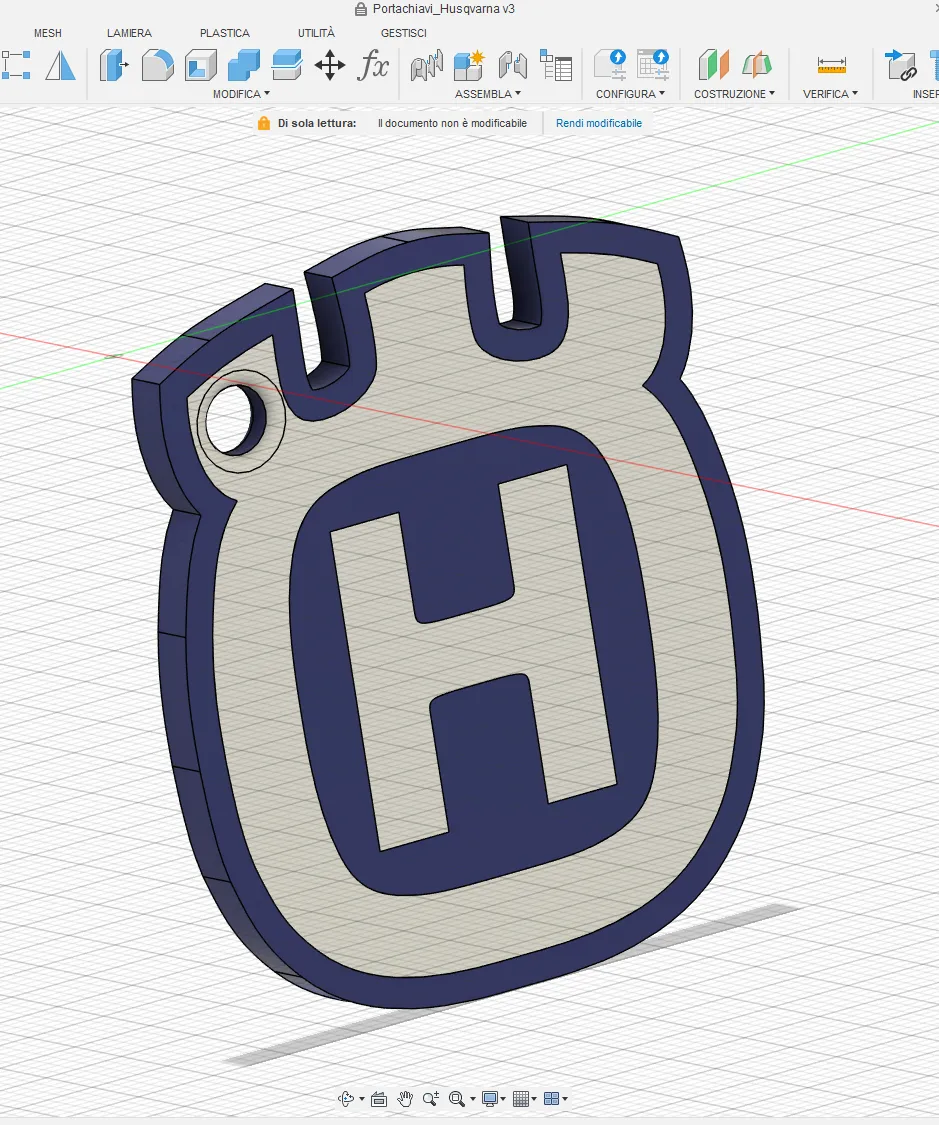Select the Fillet tool

(158, 66)
